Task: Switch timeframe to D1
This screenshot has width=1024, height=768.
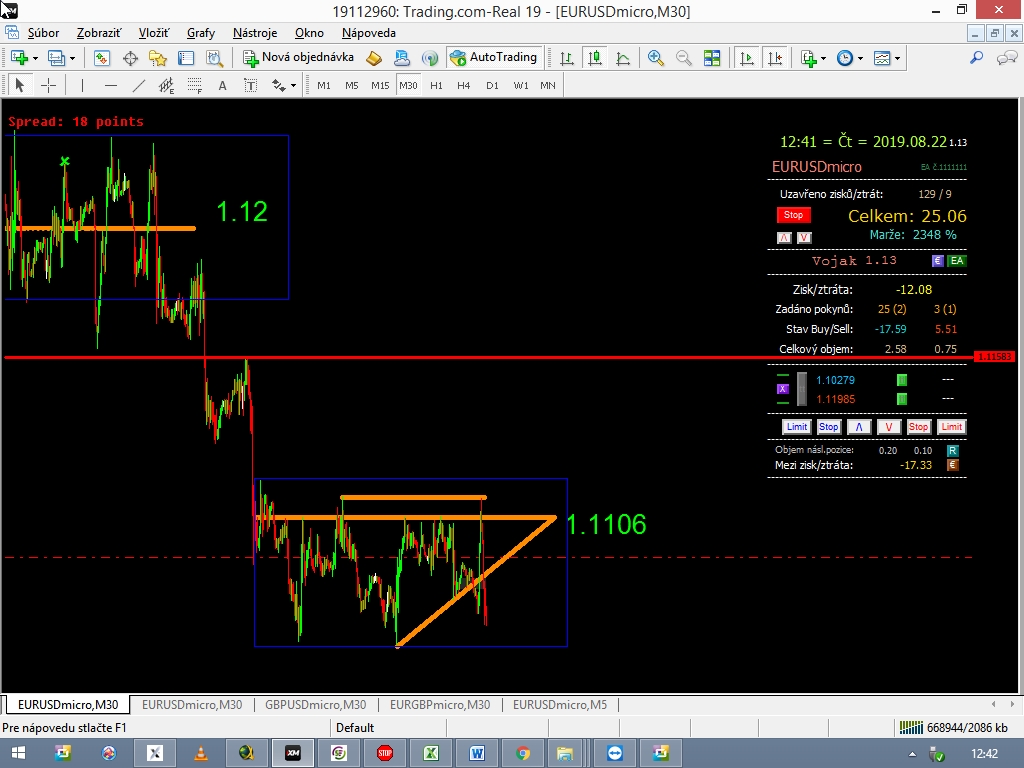Action: point(492,85)
